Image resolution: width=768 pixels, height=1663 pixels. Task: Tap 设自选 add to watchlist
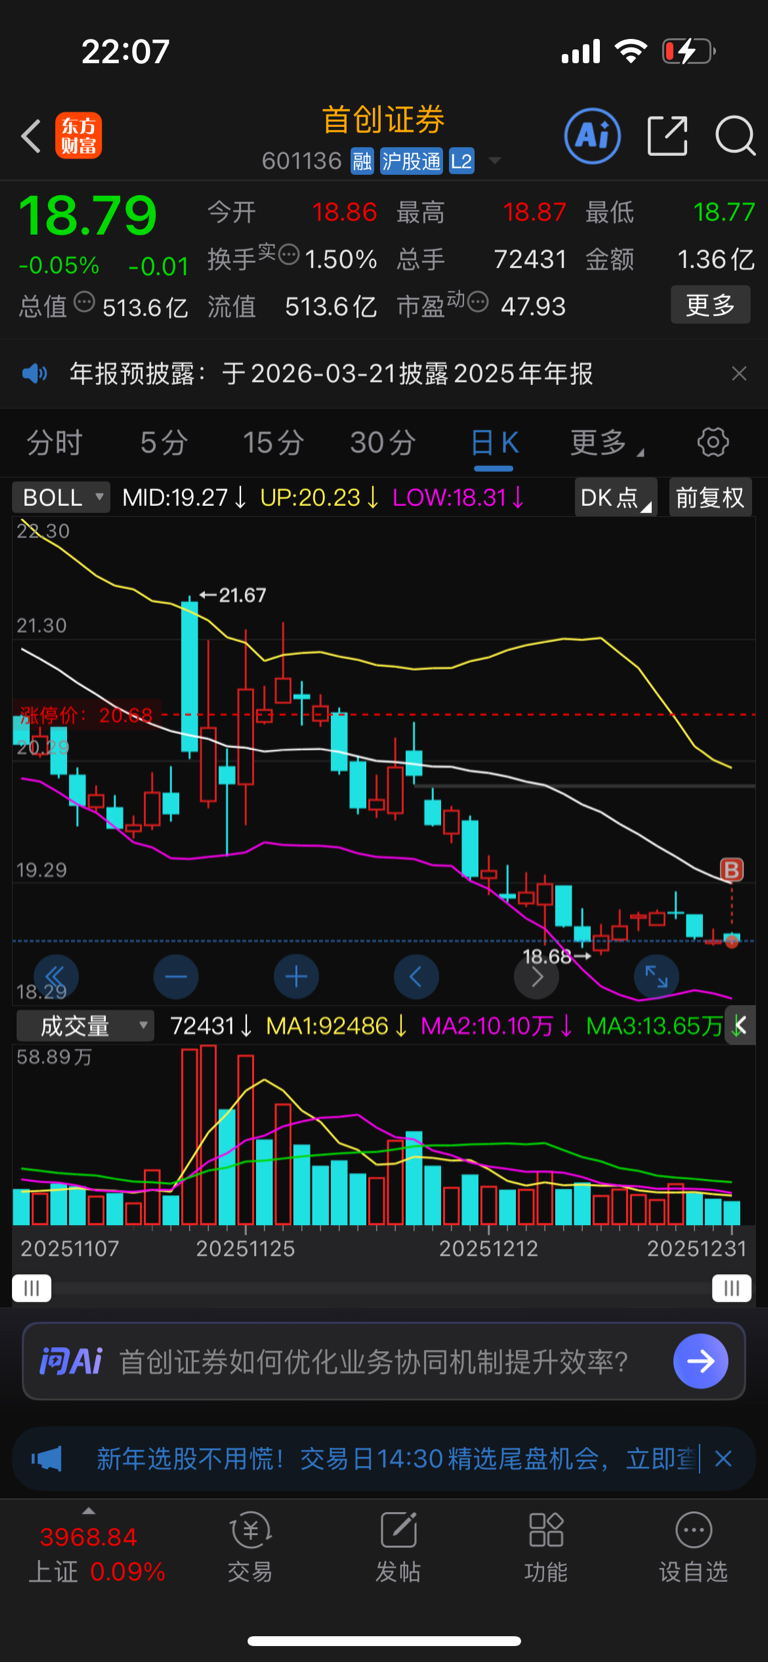693,1548
